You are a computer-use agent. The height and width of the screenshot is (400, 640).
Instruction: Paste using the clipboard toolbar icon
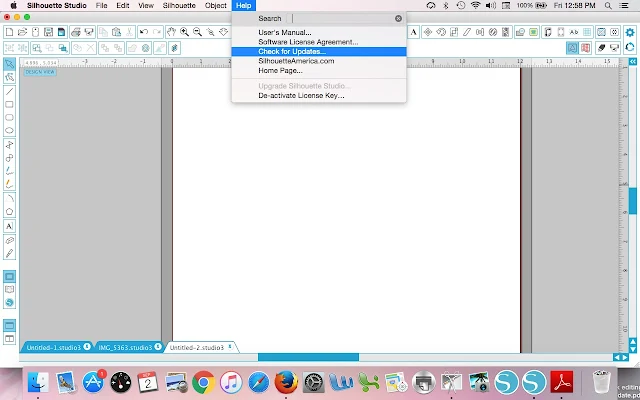pos(116,32)
